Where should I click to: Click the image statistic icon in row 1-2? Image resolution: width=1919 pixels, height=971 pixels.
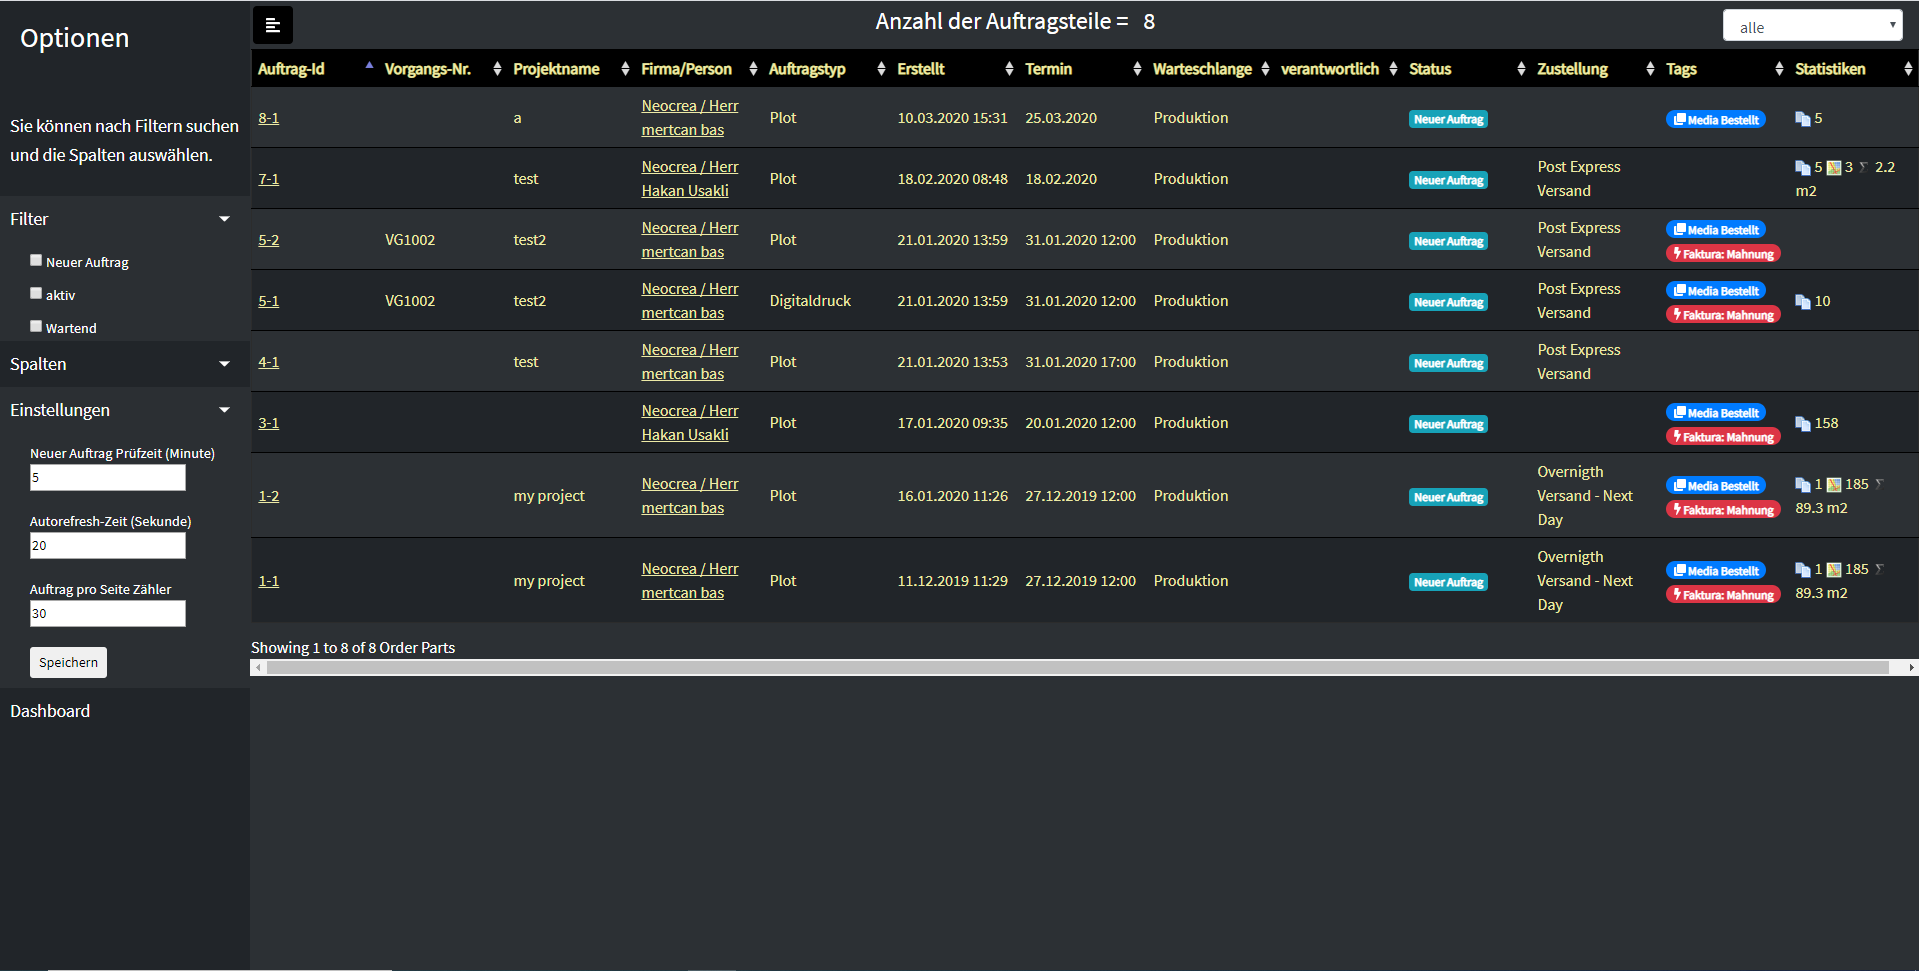tap(1834, 485)
